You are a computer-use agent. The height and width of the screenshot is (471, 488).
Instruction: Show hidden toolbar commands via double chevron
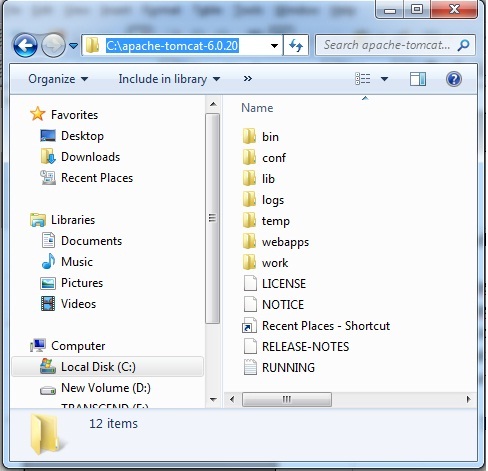point(247,79)
